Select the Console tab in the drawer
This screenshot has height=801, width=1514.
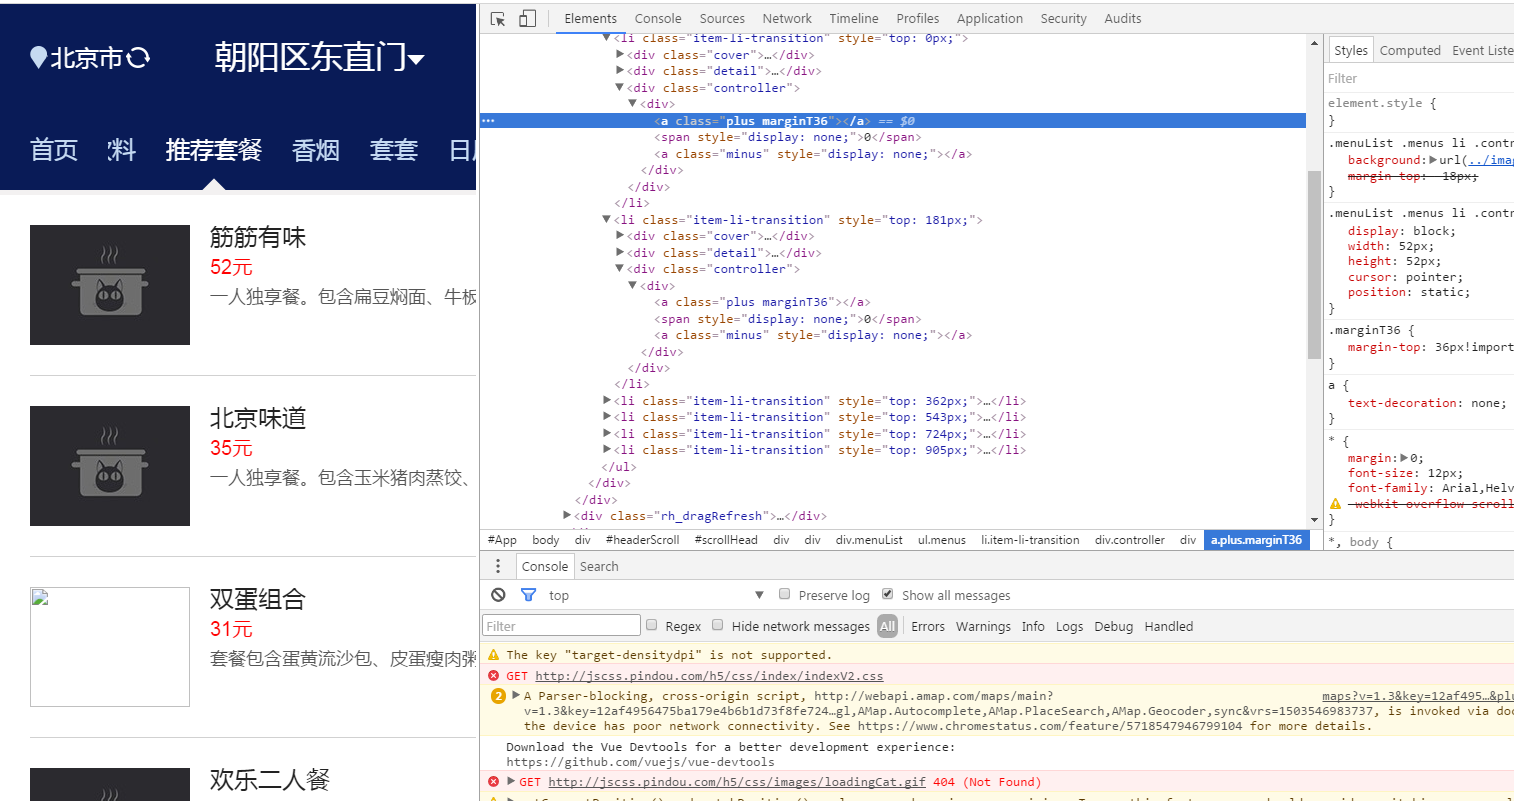tap(544, 566)
